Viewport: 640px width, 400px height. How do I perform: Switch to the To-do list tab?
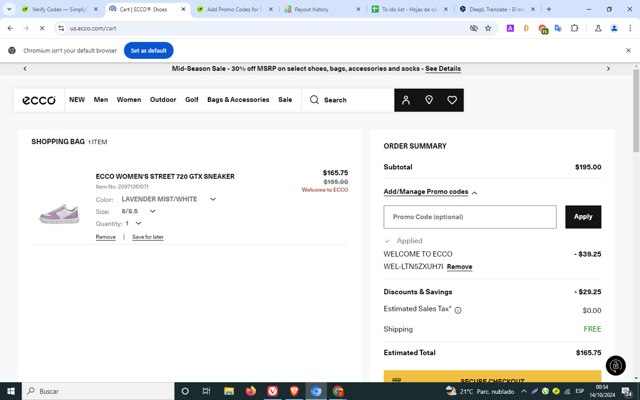(x=409, y=9)
